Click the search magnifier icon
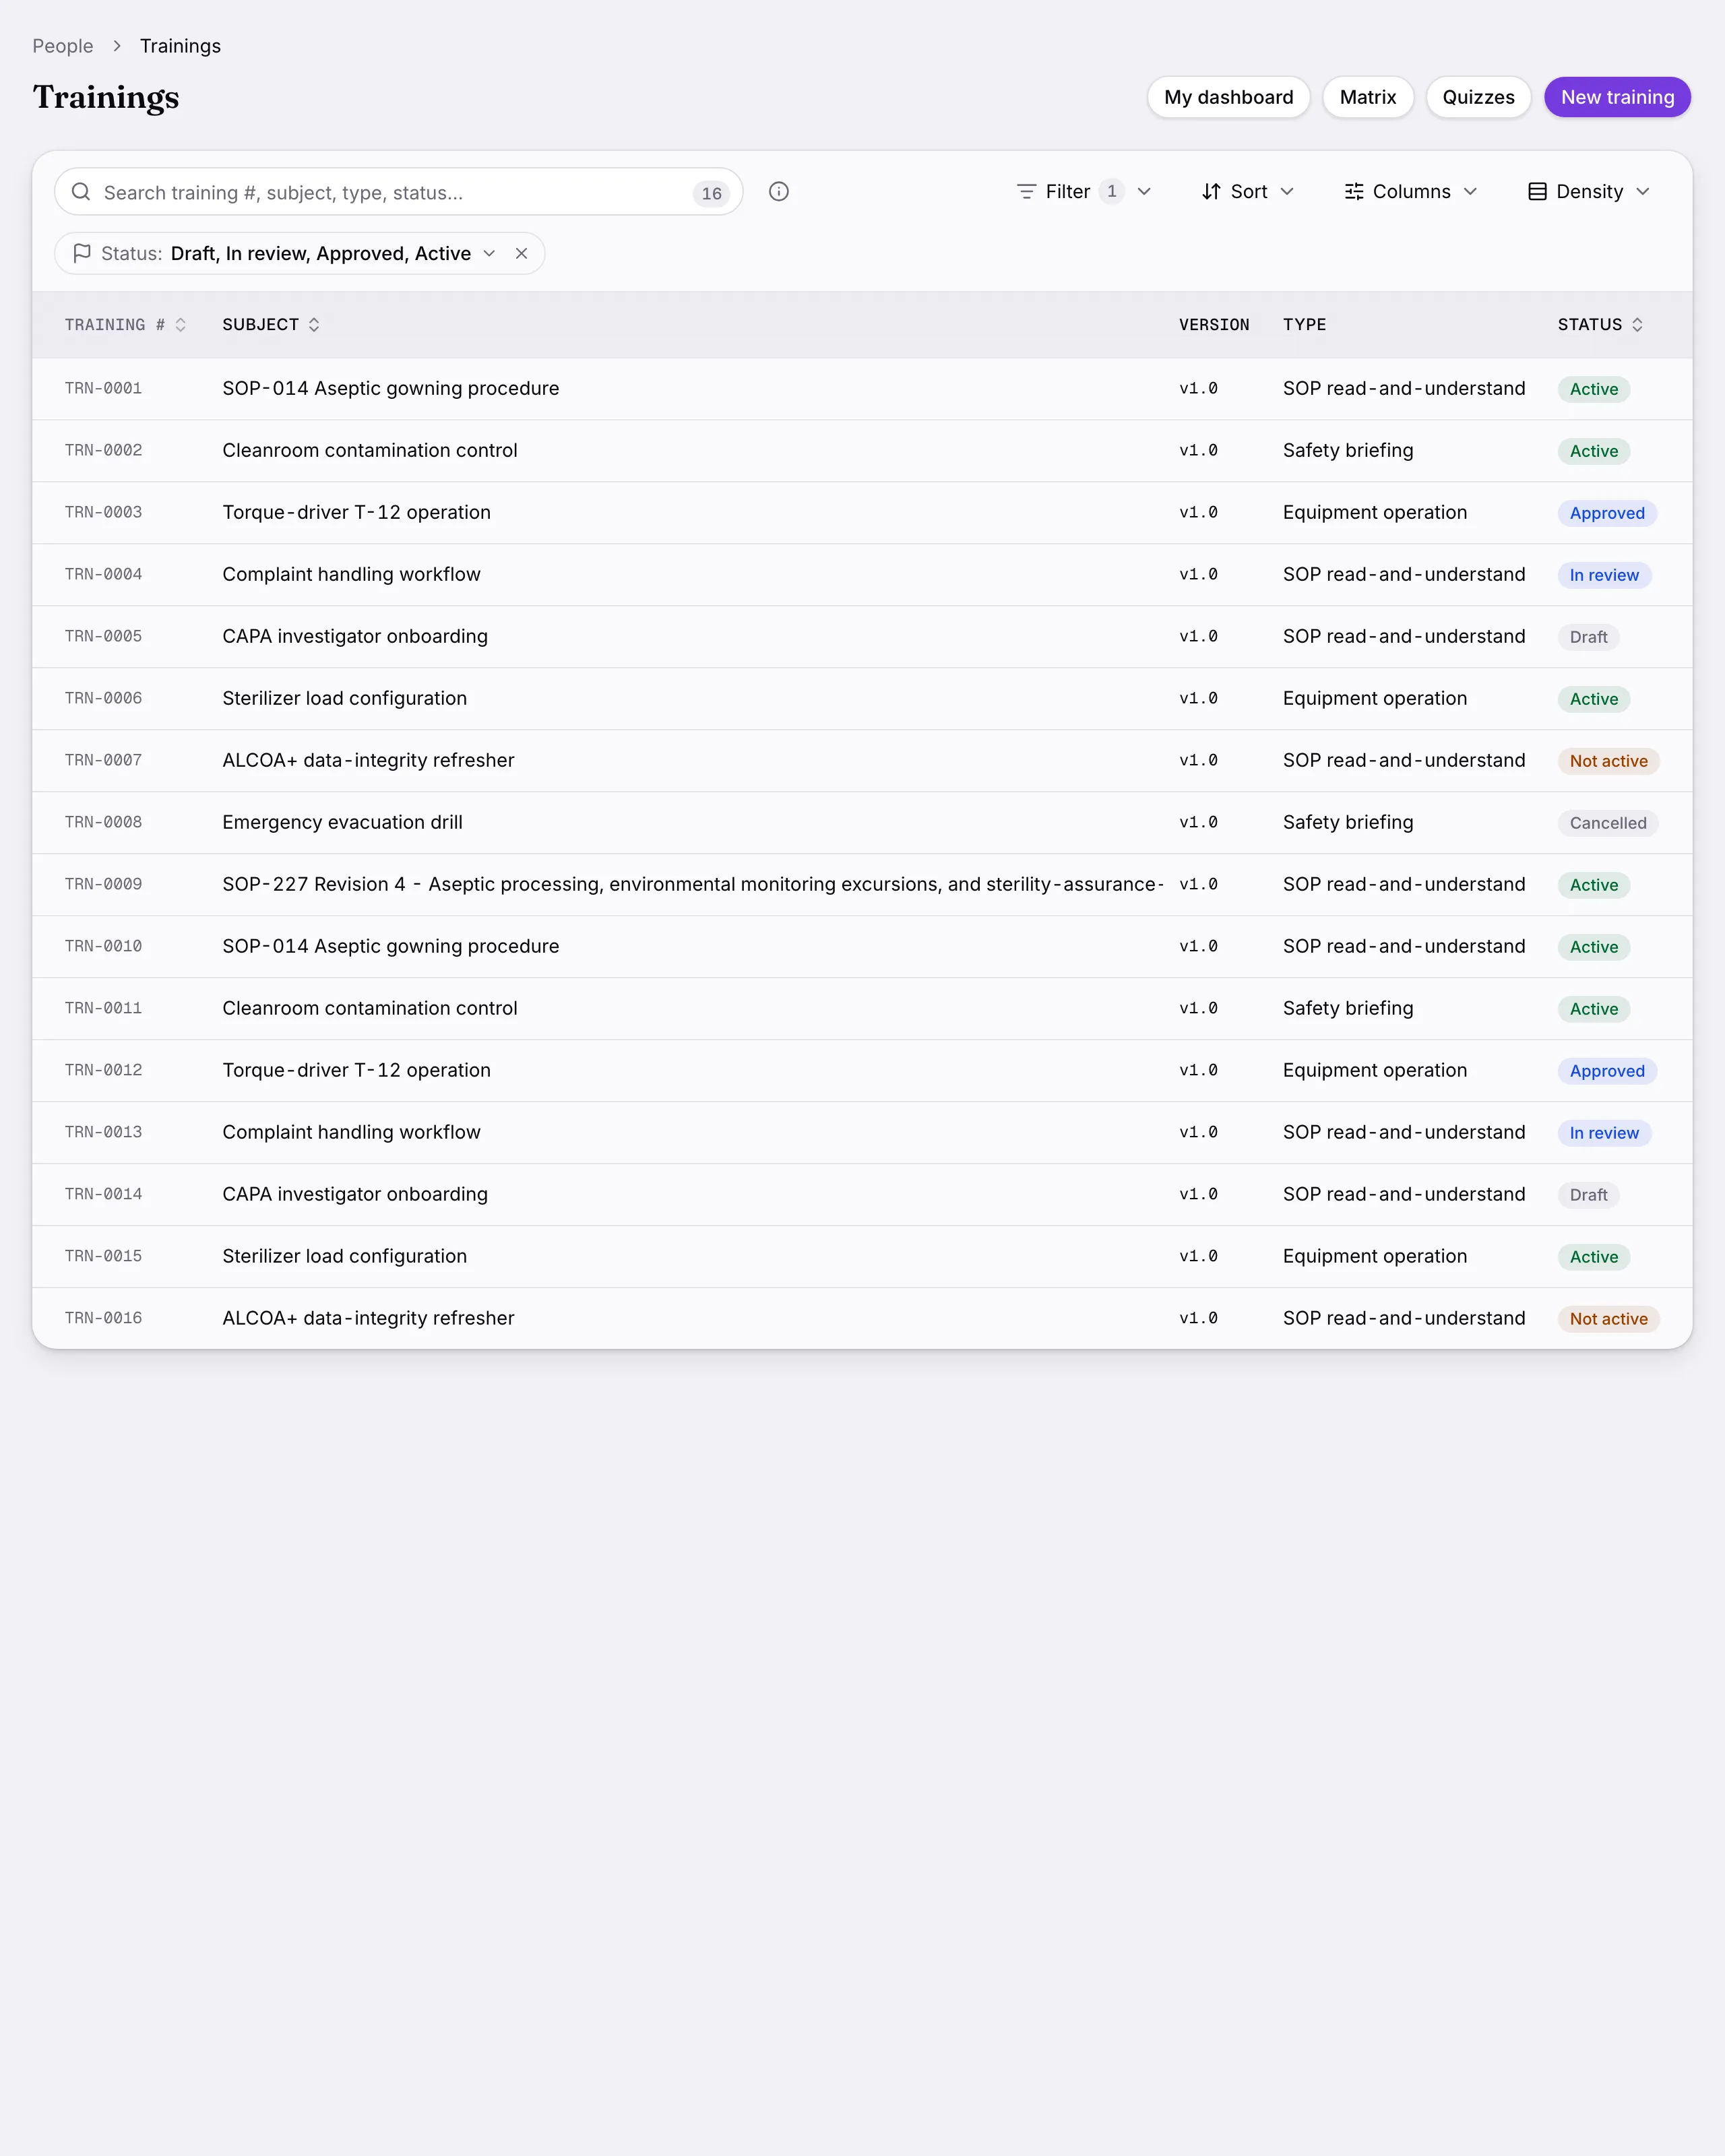The image size is (1725, 2156). [x=81, y=191]
